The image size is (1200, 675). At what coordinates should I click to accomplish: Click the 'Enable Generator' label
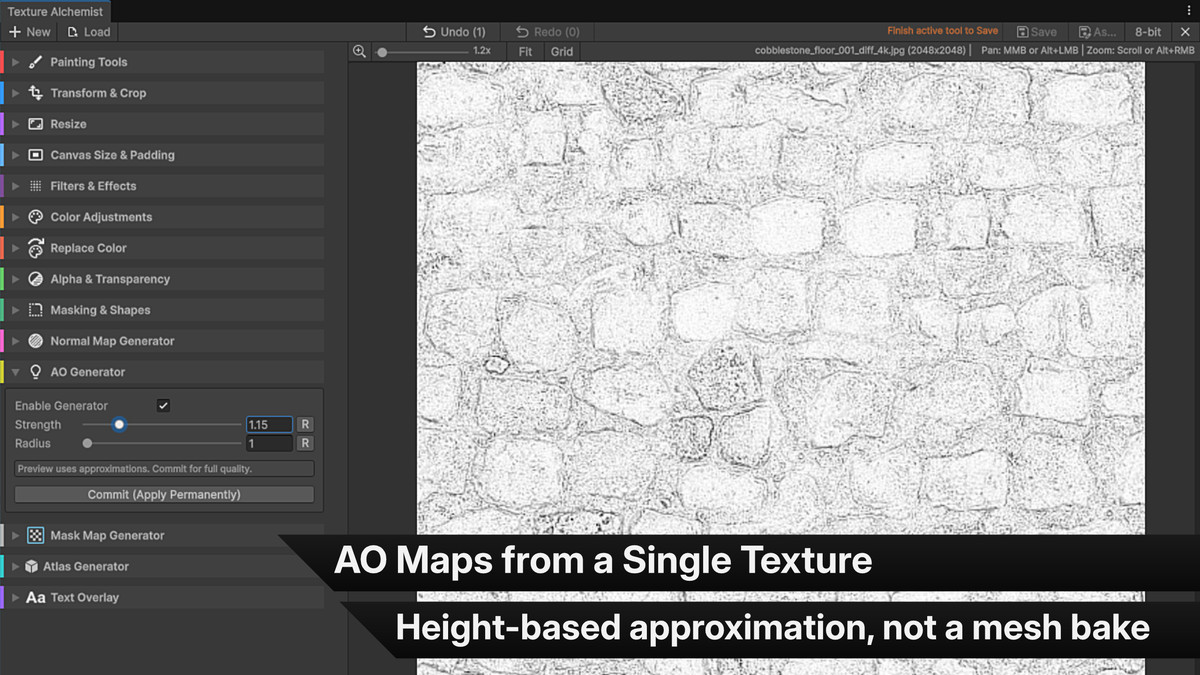click(x=61, y=405)
